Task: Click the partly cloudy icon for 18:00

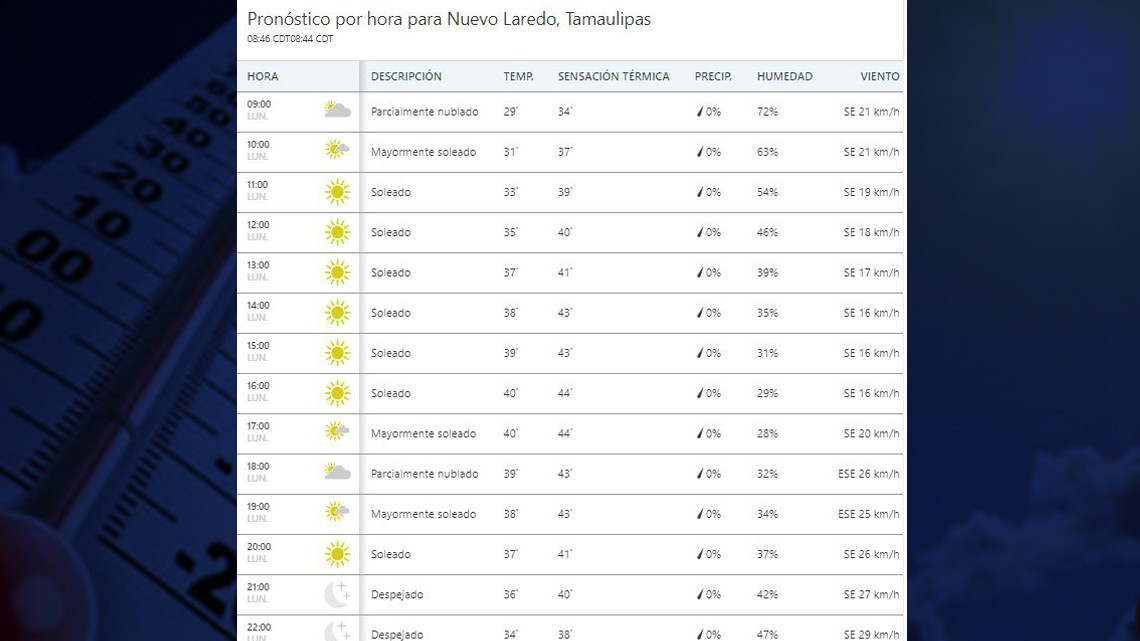Action: point(337,472)
